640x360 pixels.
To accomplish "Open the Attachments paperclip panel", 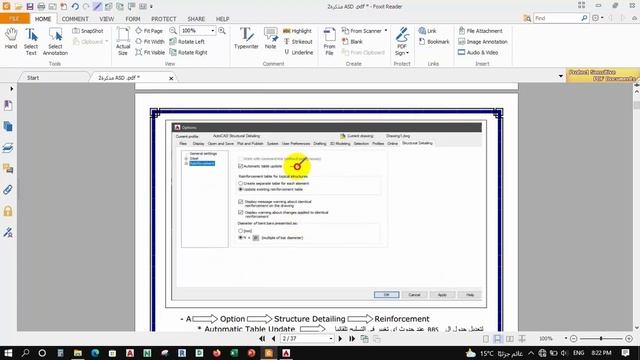I will (8, 190).
